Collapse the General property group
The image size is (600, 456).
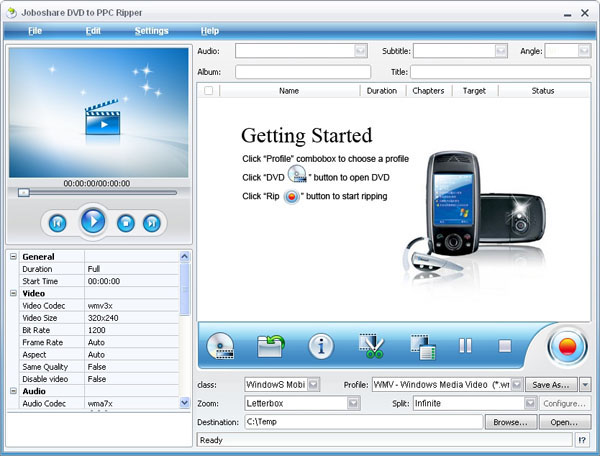coord(13,256)
